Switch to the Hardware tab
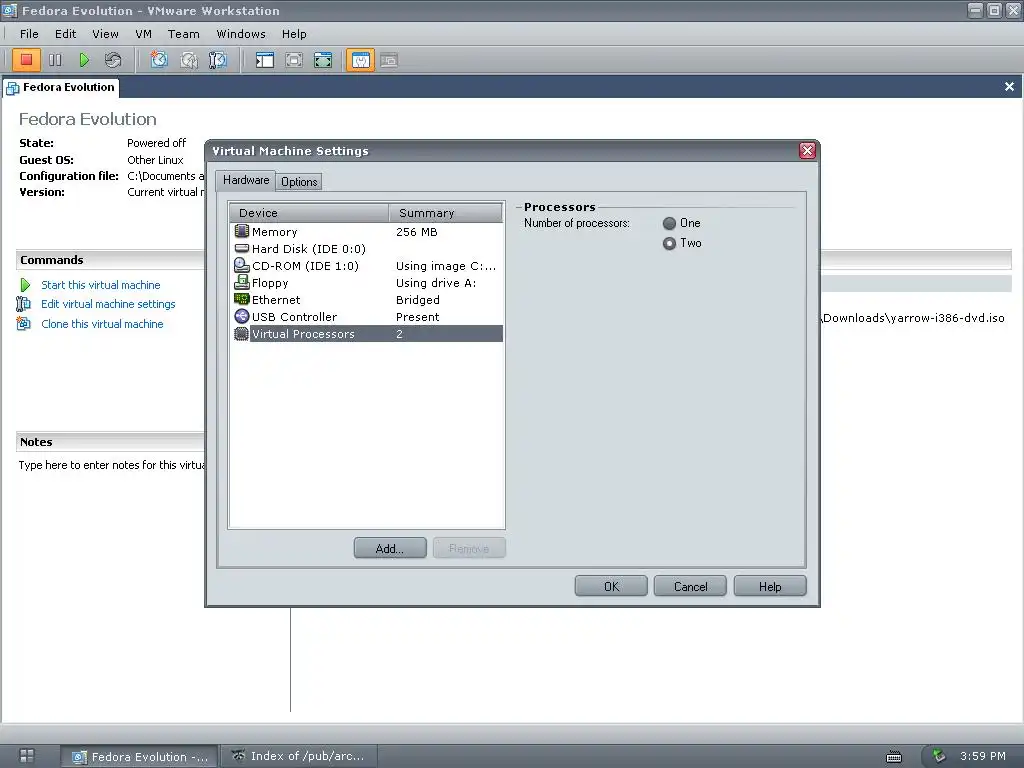The width and height of the screenshot is (1024, 768). pyautogui.click(x=246, y=180)
